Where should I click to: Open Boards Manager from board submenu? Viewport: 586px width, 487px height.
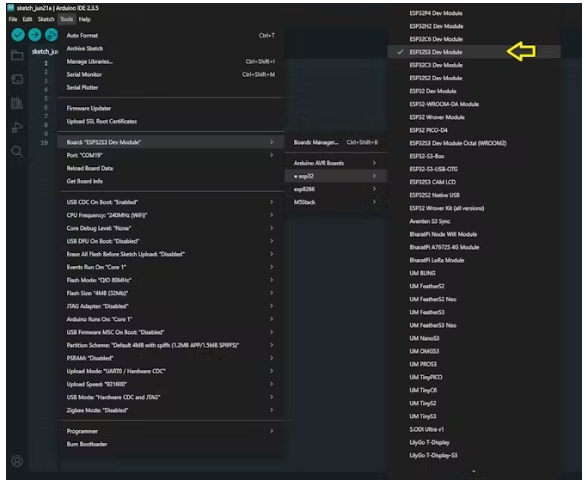[336, 142]
